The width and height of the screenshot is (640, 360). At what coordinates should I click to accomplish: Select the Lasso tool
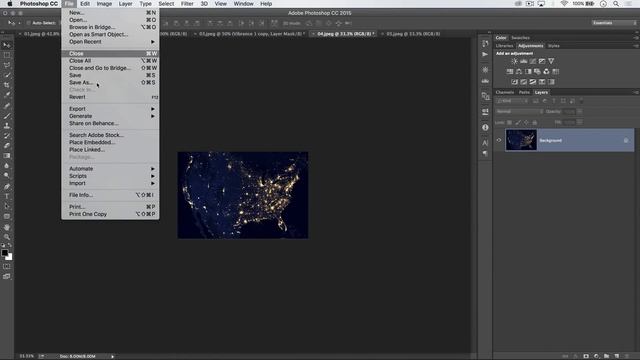point(7,65)
